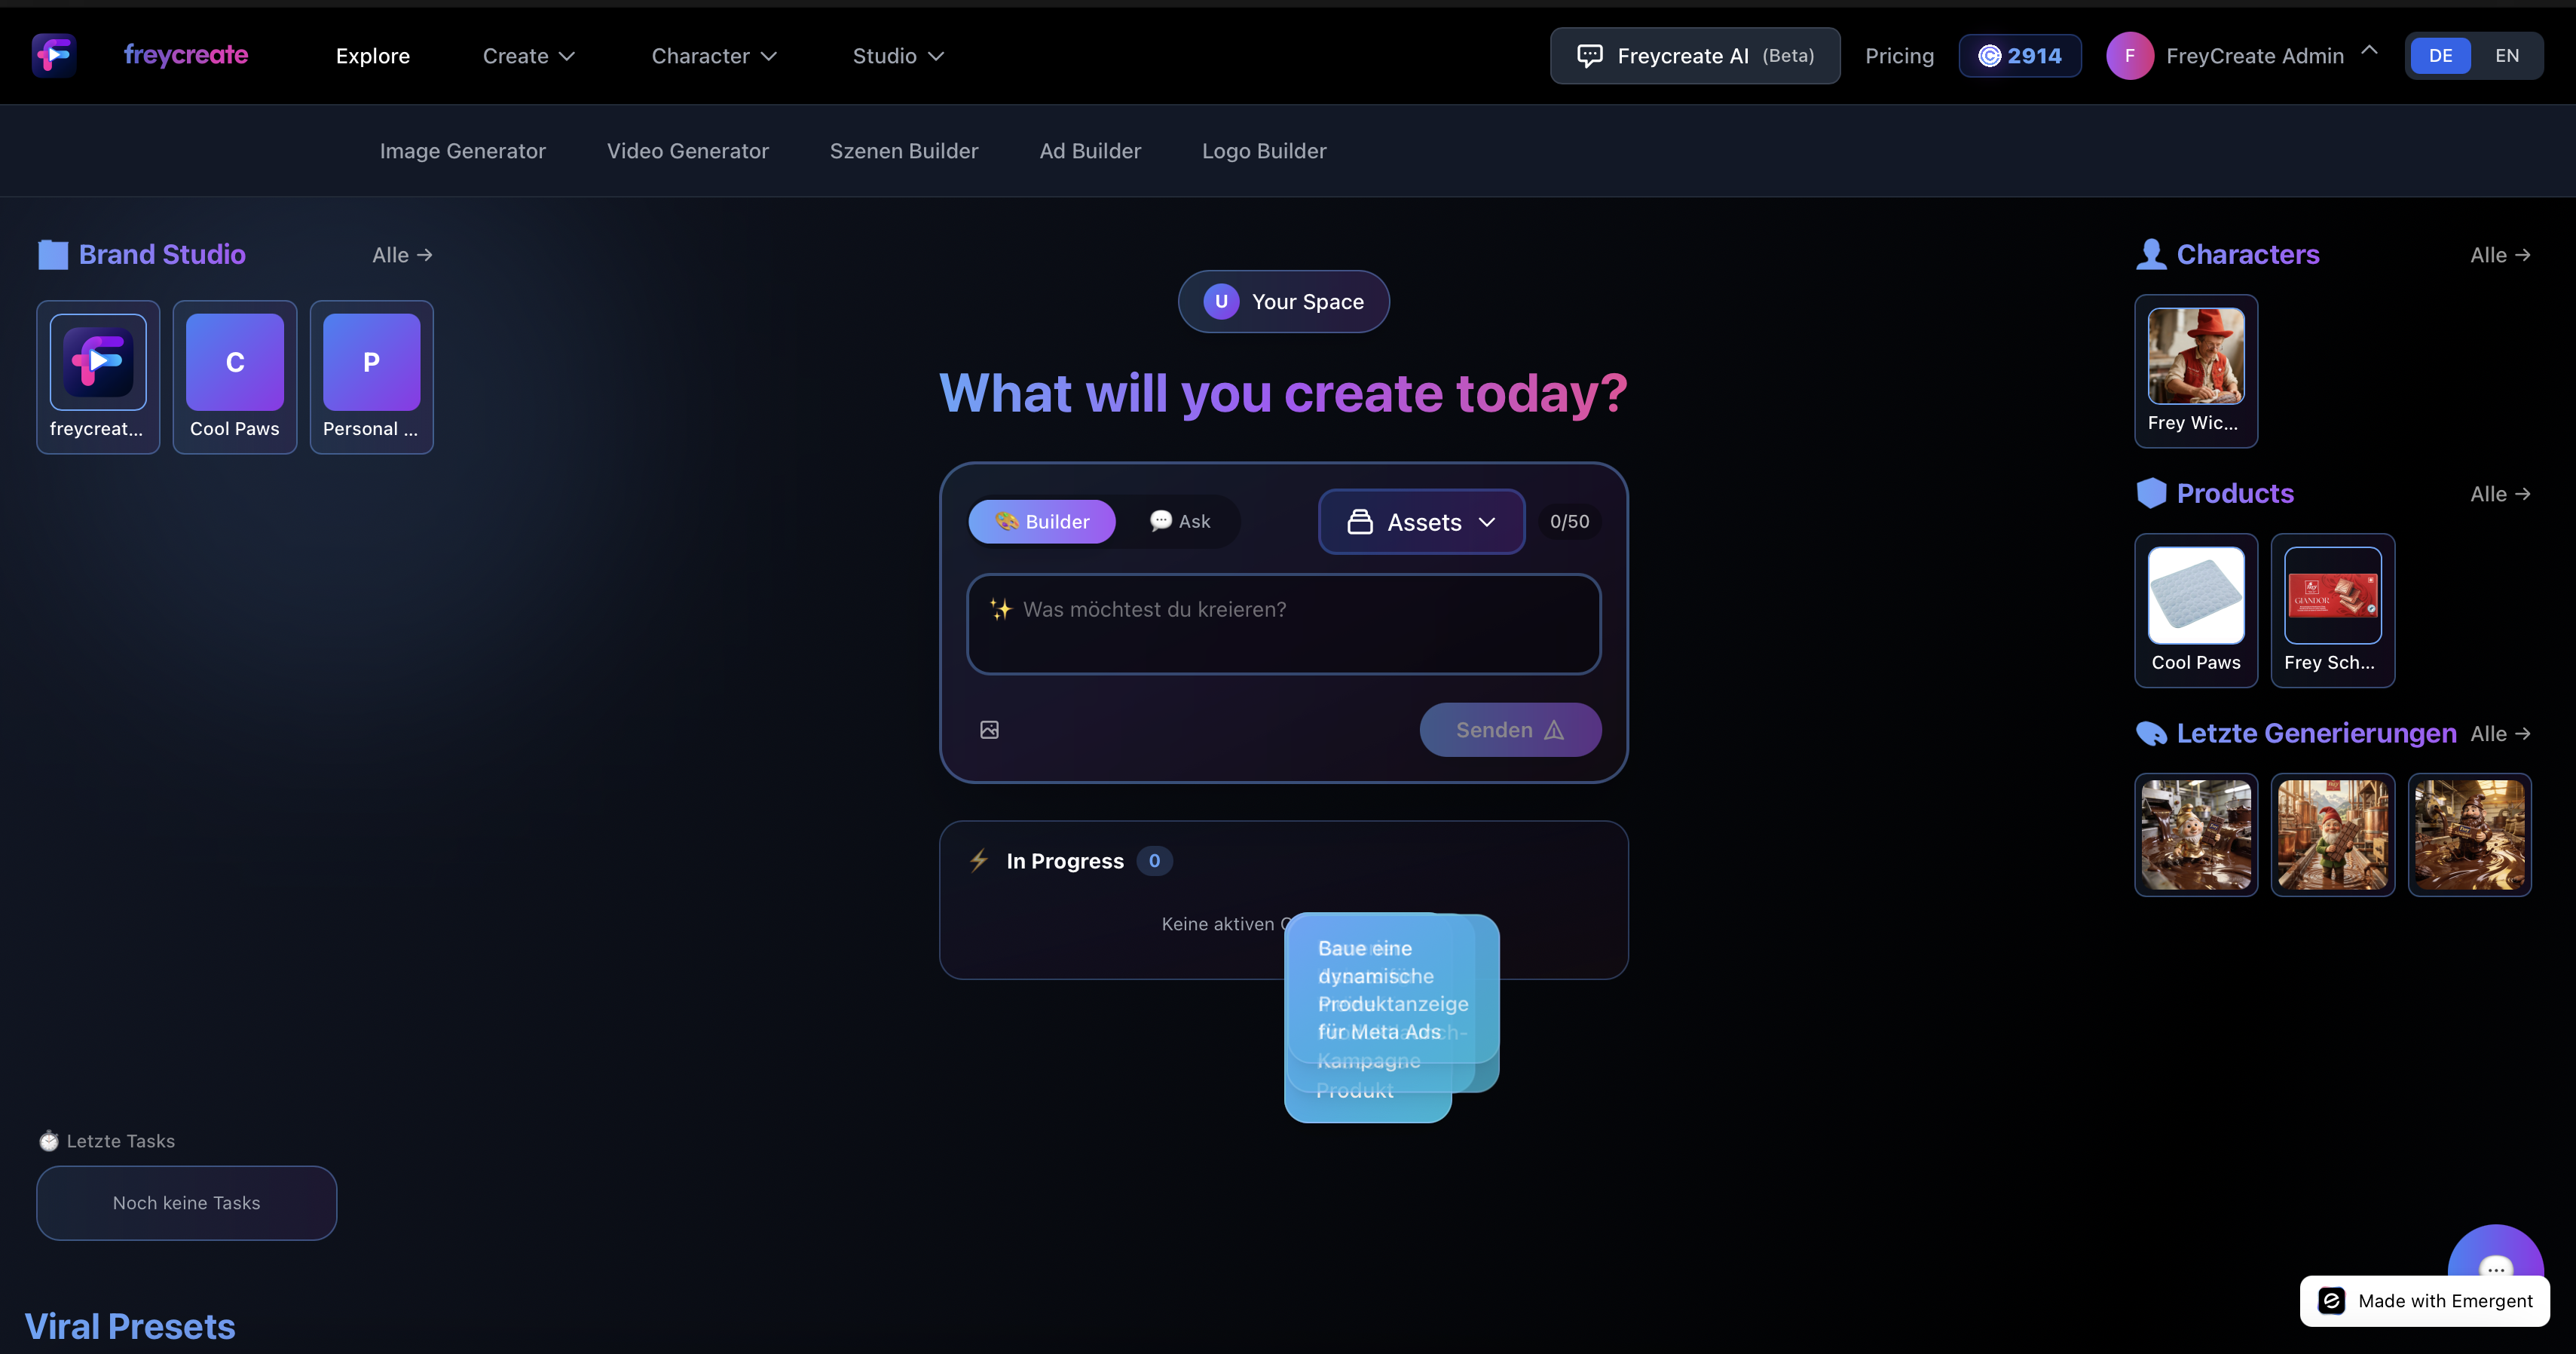Open the Personal brand card
The height and width of the screenshot is (1354, 2576).
(x=371, y=377)
